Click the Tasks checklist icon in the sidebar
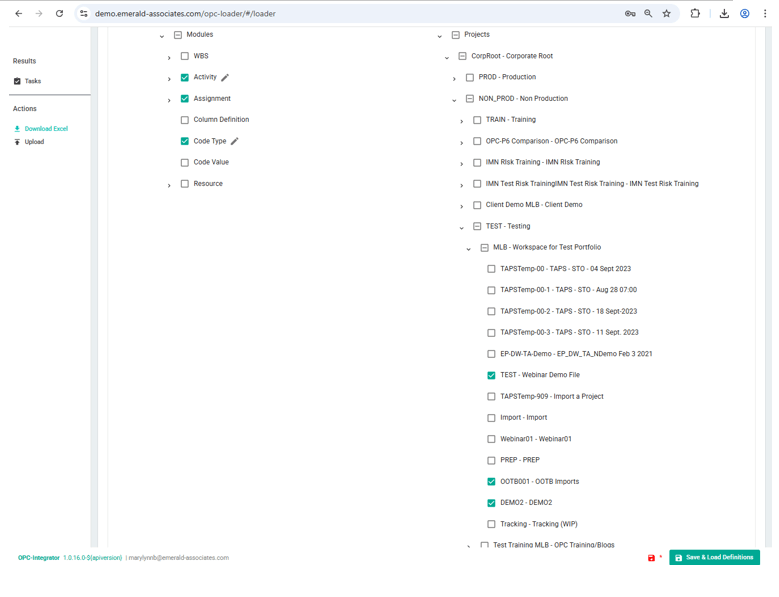Image resolution: width=779 pixels, height=597 pixels. click(17, 81)
